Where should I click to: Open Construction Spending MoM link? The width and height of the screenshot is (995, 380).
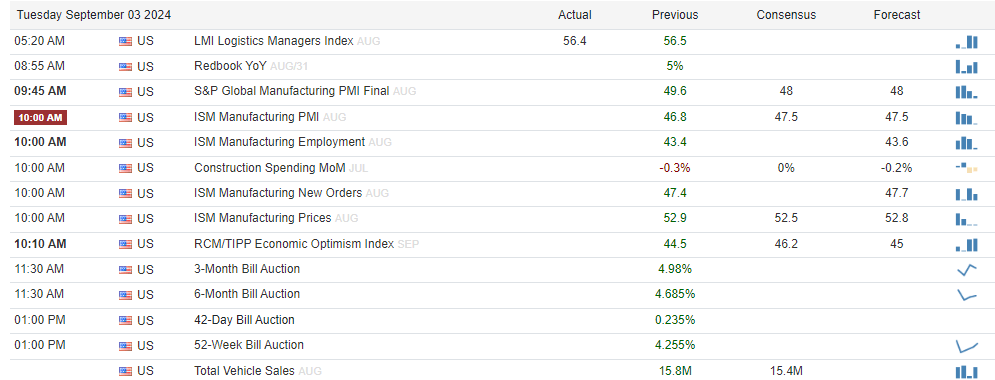pyautogui.click(x=270, y=167)
